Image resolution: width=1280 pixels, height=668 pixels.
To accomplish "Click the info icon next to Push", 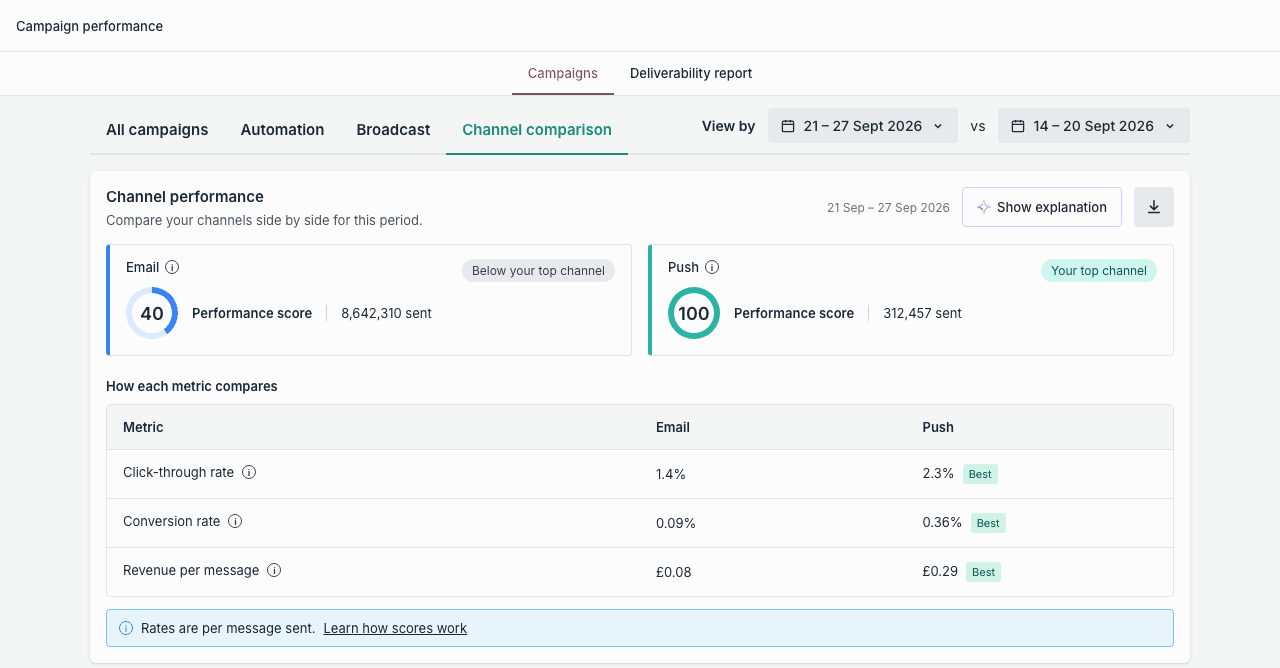I will 712,267.
